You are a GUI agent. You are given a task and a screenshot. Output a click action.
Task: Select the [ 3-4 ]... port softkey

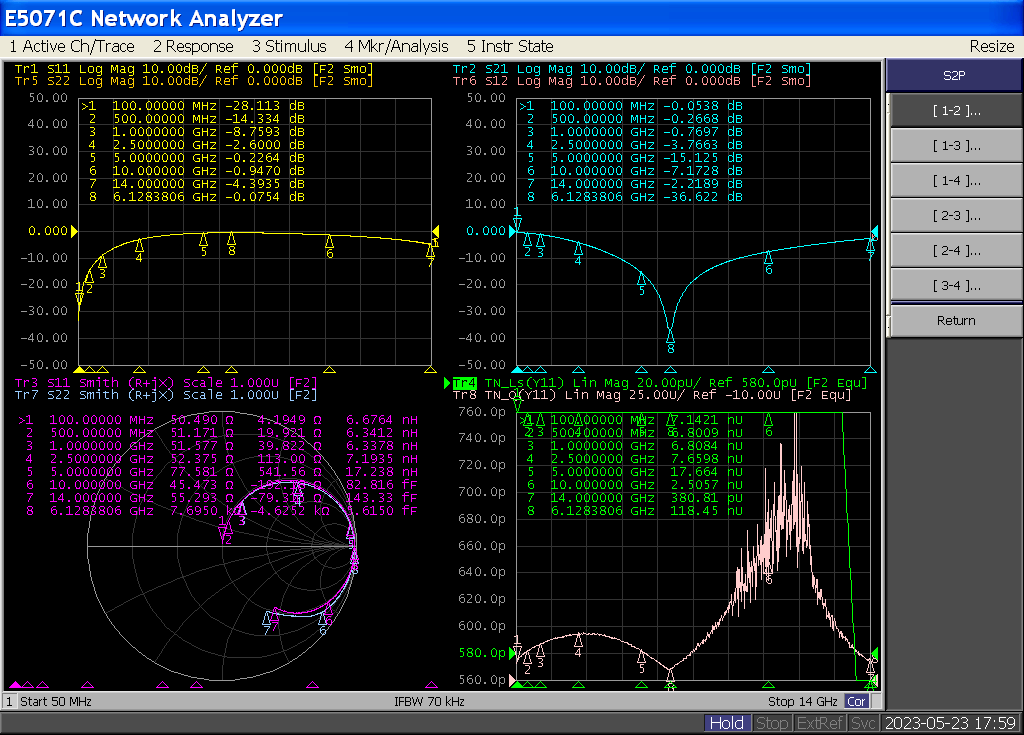click(x=956, y=285)
